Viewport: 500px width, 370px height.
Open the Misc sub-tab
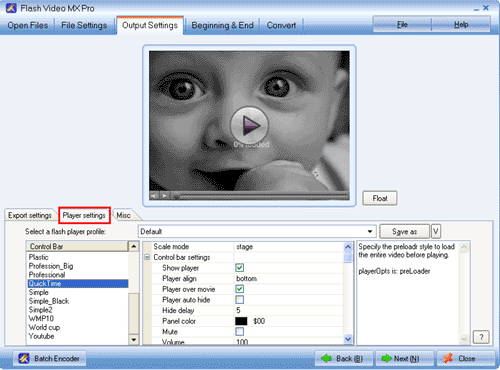pyautogui.click(x=123, y=215)
